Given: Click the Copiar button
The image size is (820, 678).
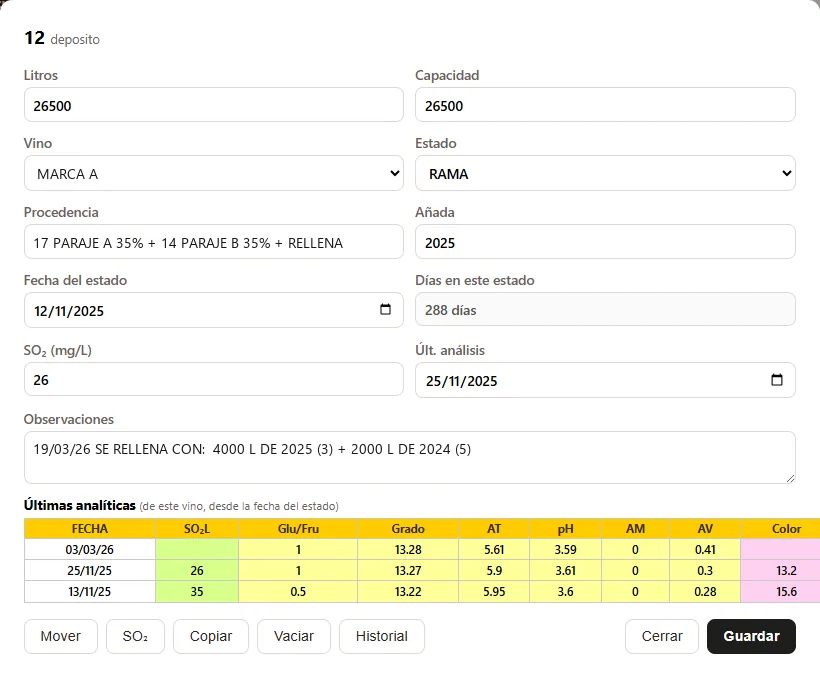Looking at the screenshot, I should (211, 636).
